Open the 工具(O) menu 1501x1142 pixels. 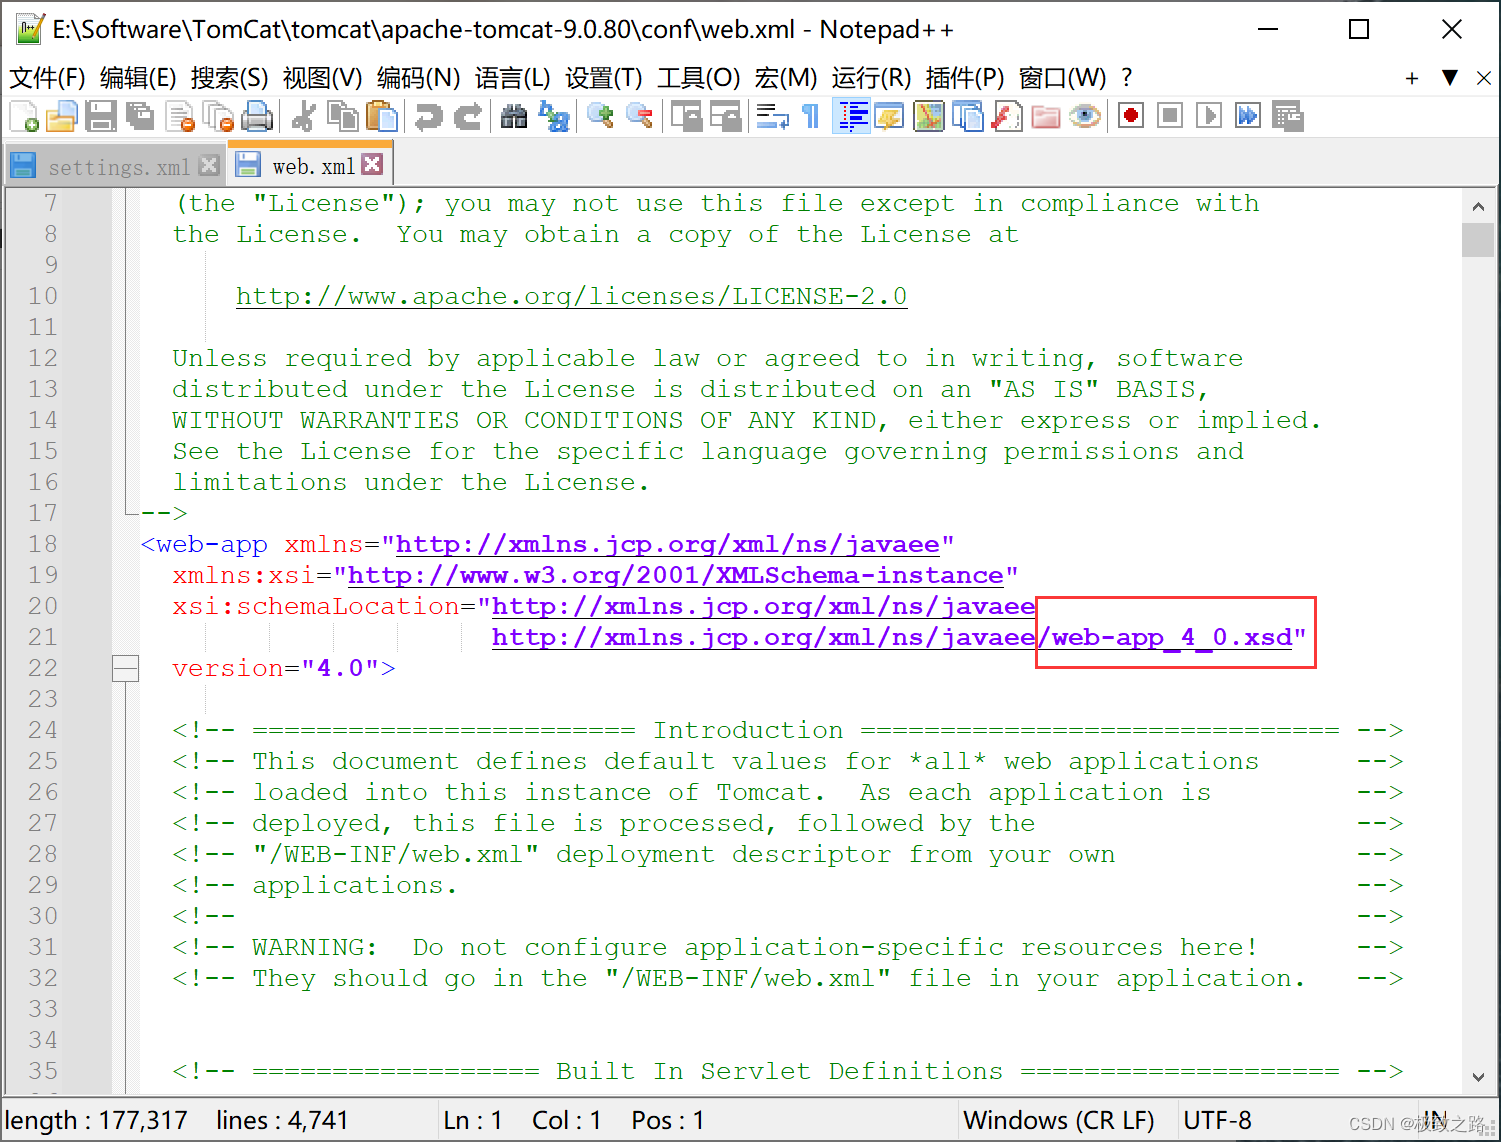coord(698,78)
